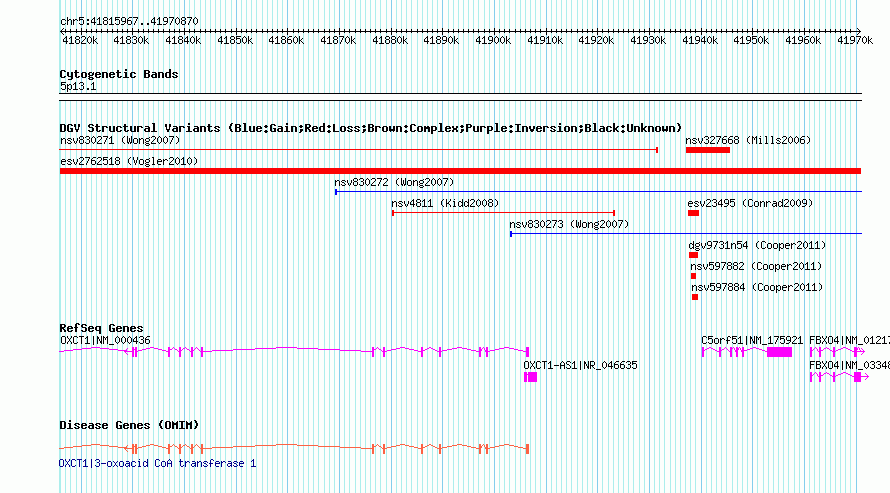
Task: Select the small red block under dgv9731n54
Action: (693, 255)
